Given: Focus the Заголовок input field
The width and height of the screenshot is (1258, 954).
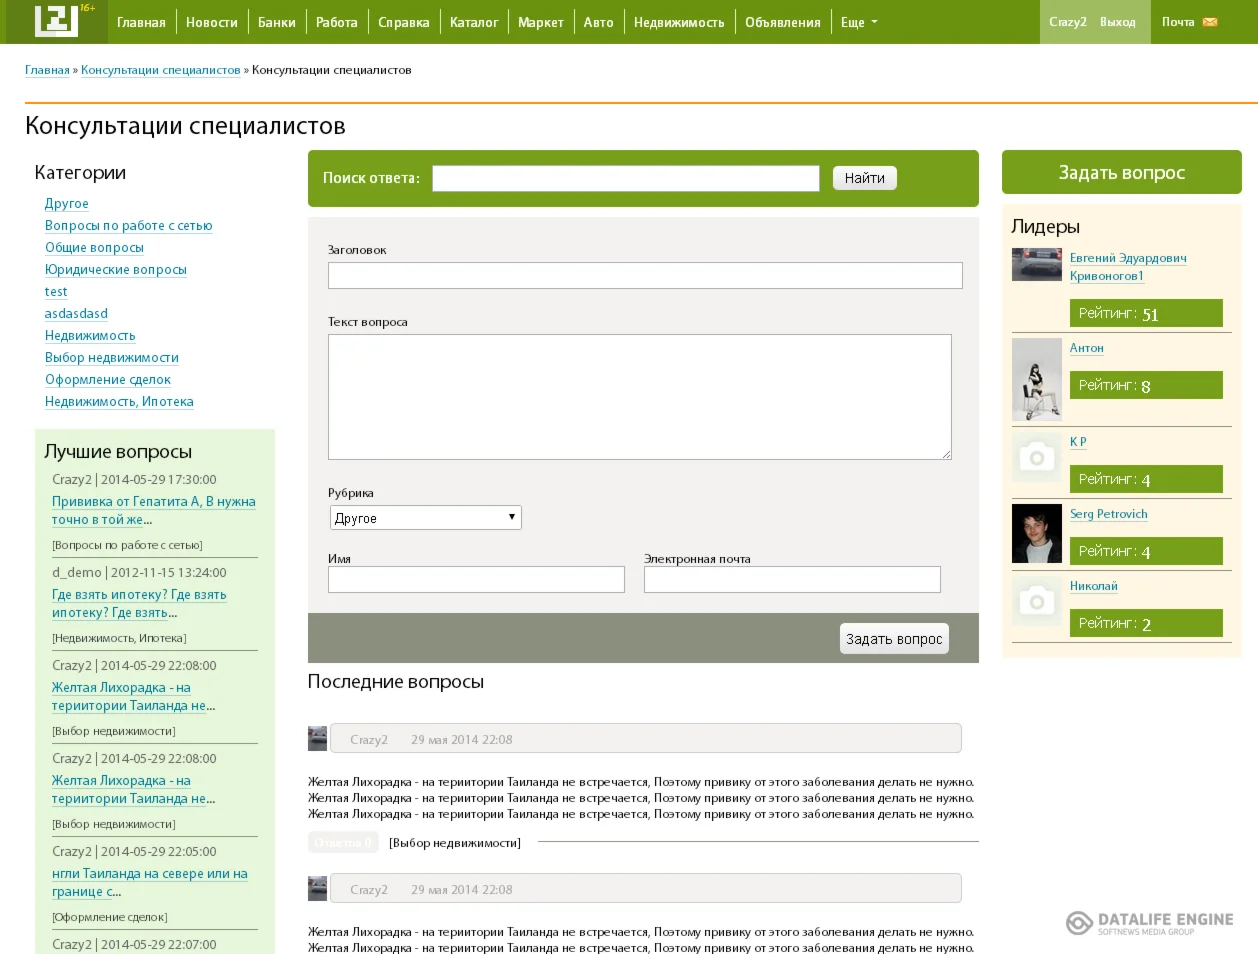Looking at the screenshot, I should click(x=645, y=275).
